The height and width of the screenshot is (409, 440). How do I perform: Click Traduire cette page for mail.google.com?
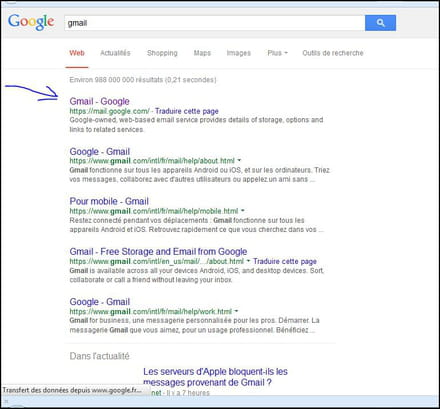tap(187, 111)
